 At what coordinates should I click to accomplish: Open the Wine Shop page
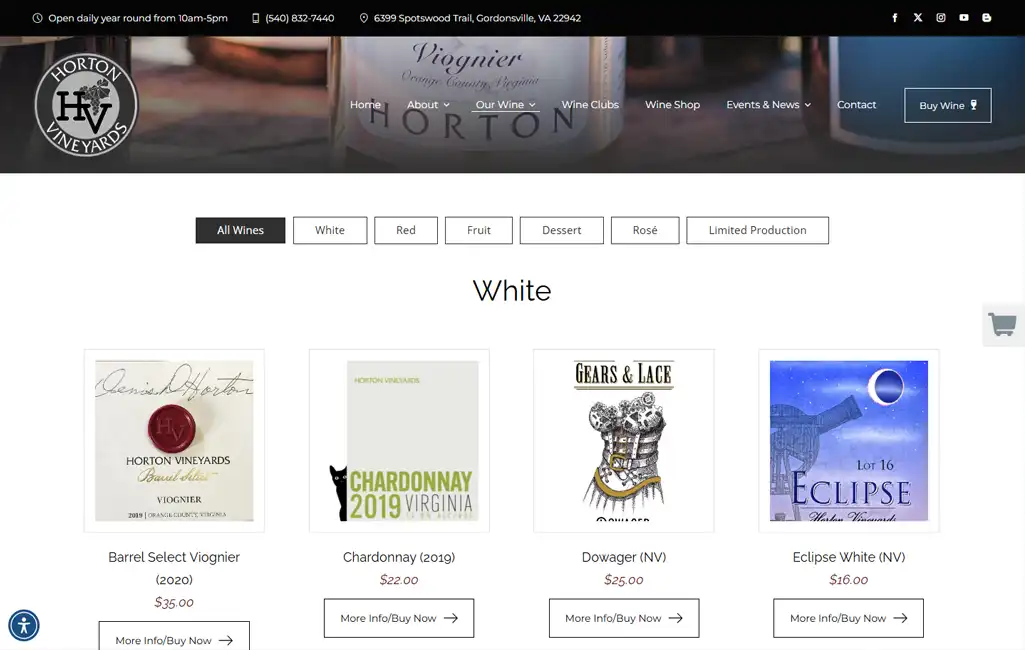673,105
